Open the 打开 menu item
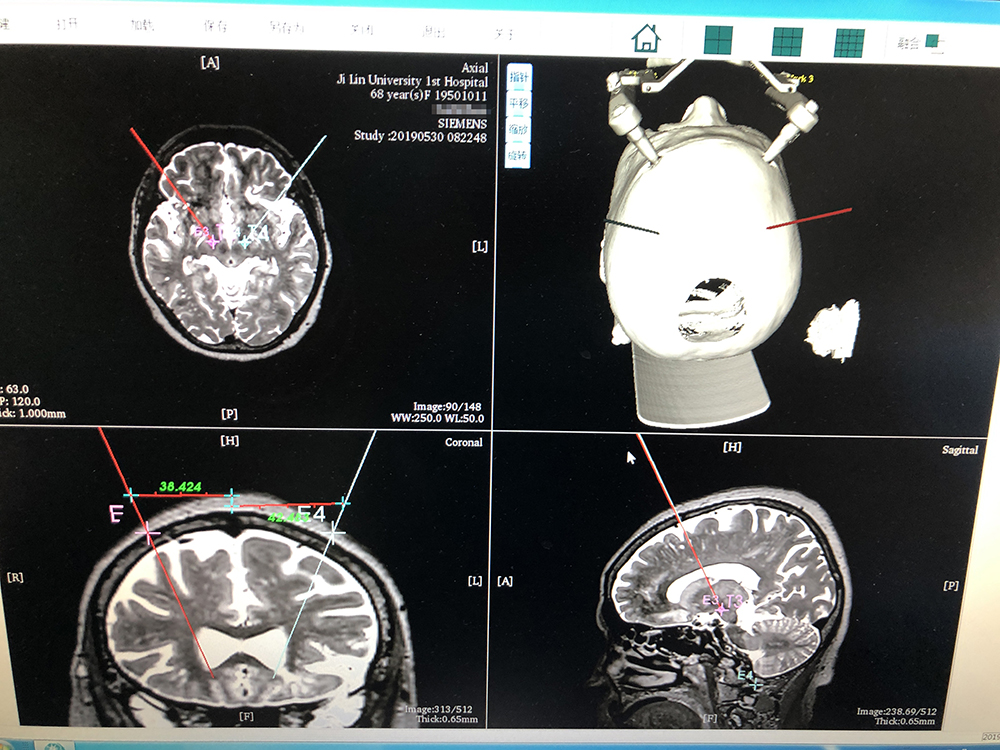This screenshot has height=750, width=1000. click(x=67, y=25)
